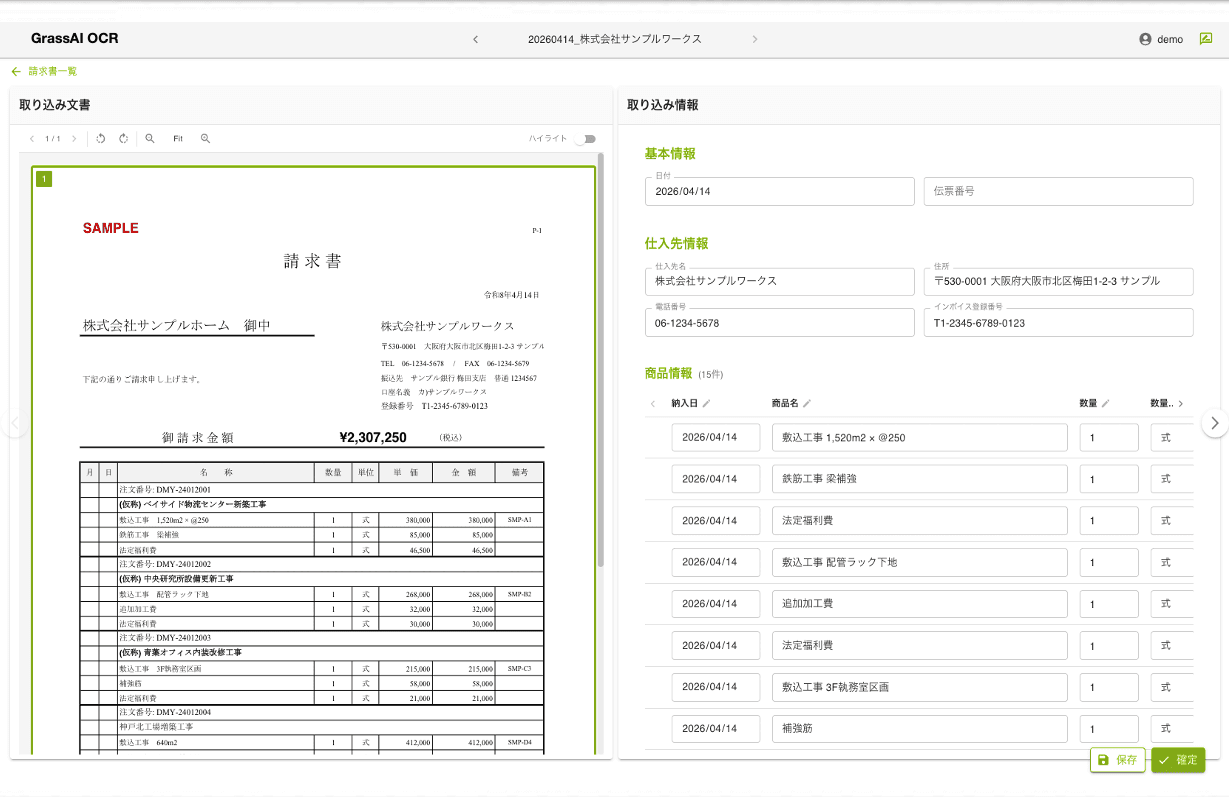Click product name 補強筋 field
The image size is (1229, 797).
pos(919,729)
